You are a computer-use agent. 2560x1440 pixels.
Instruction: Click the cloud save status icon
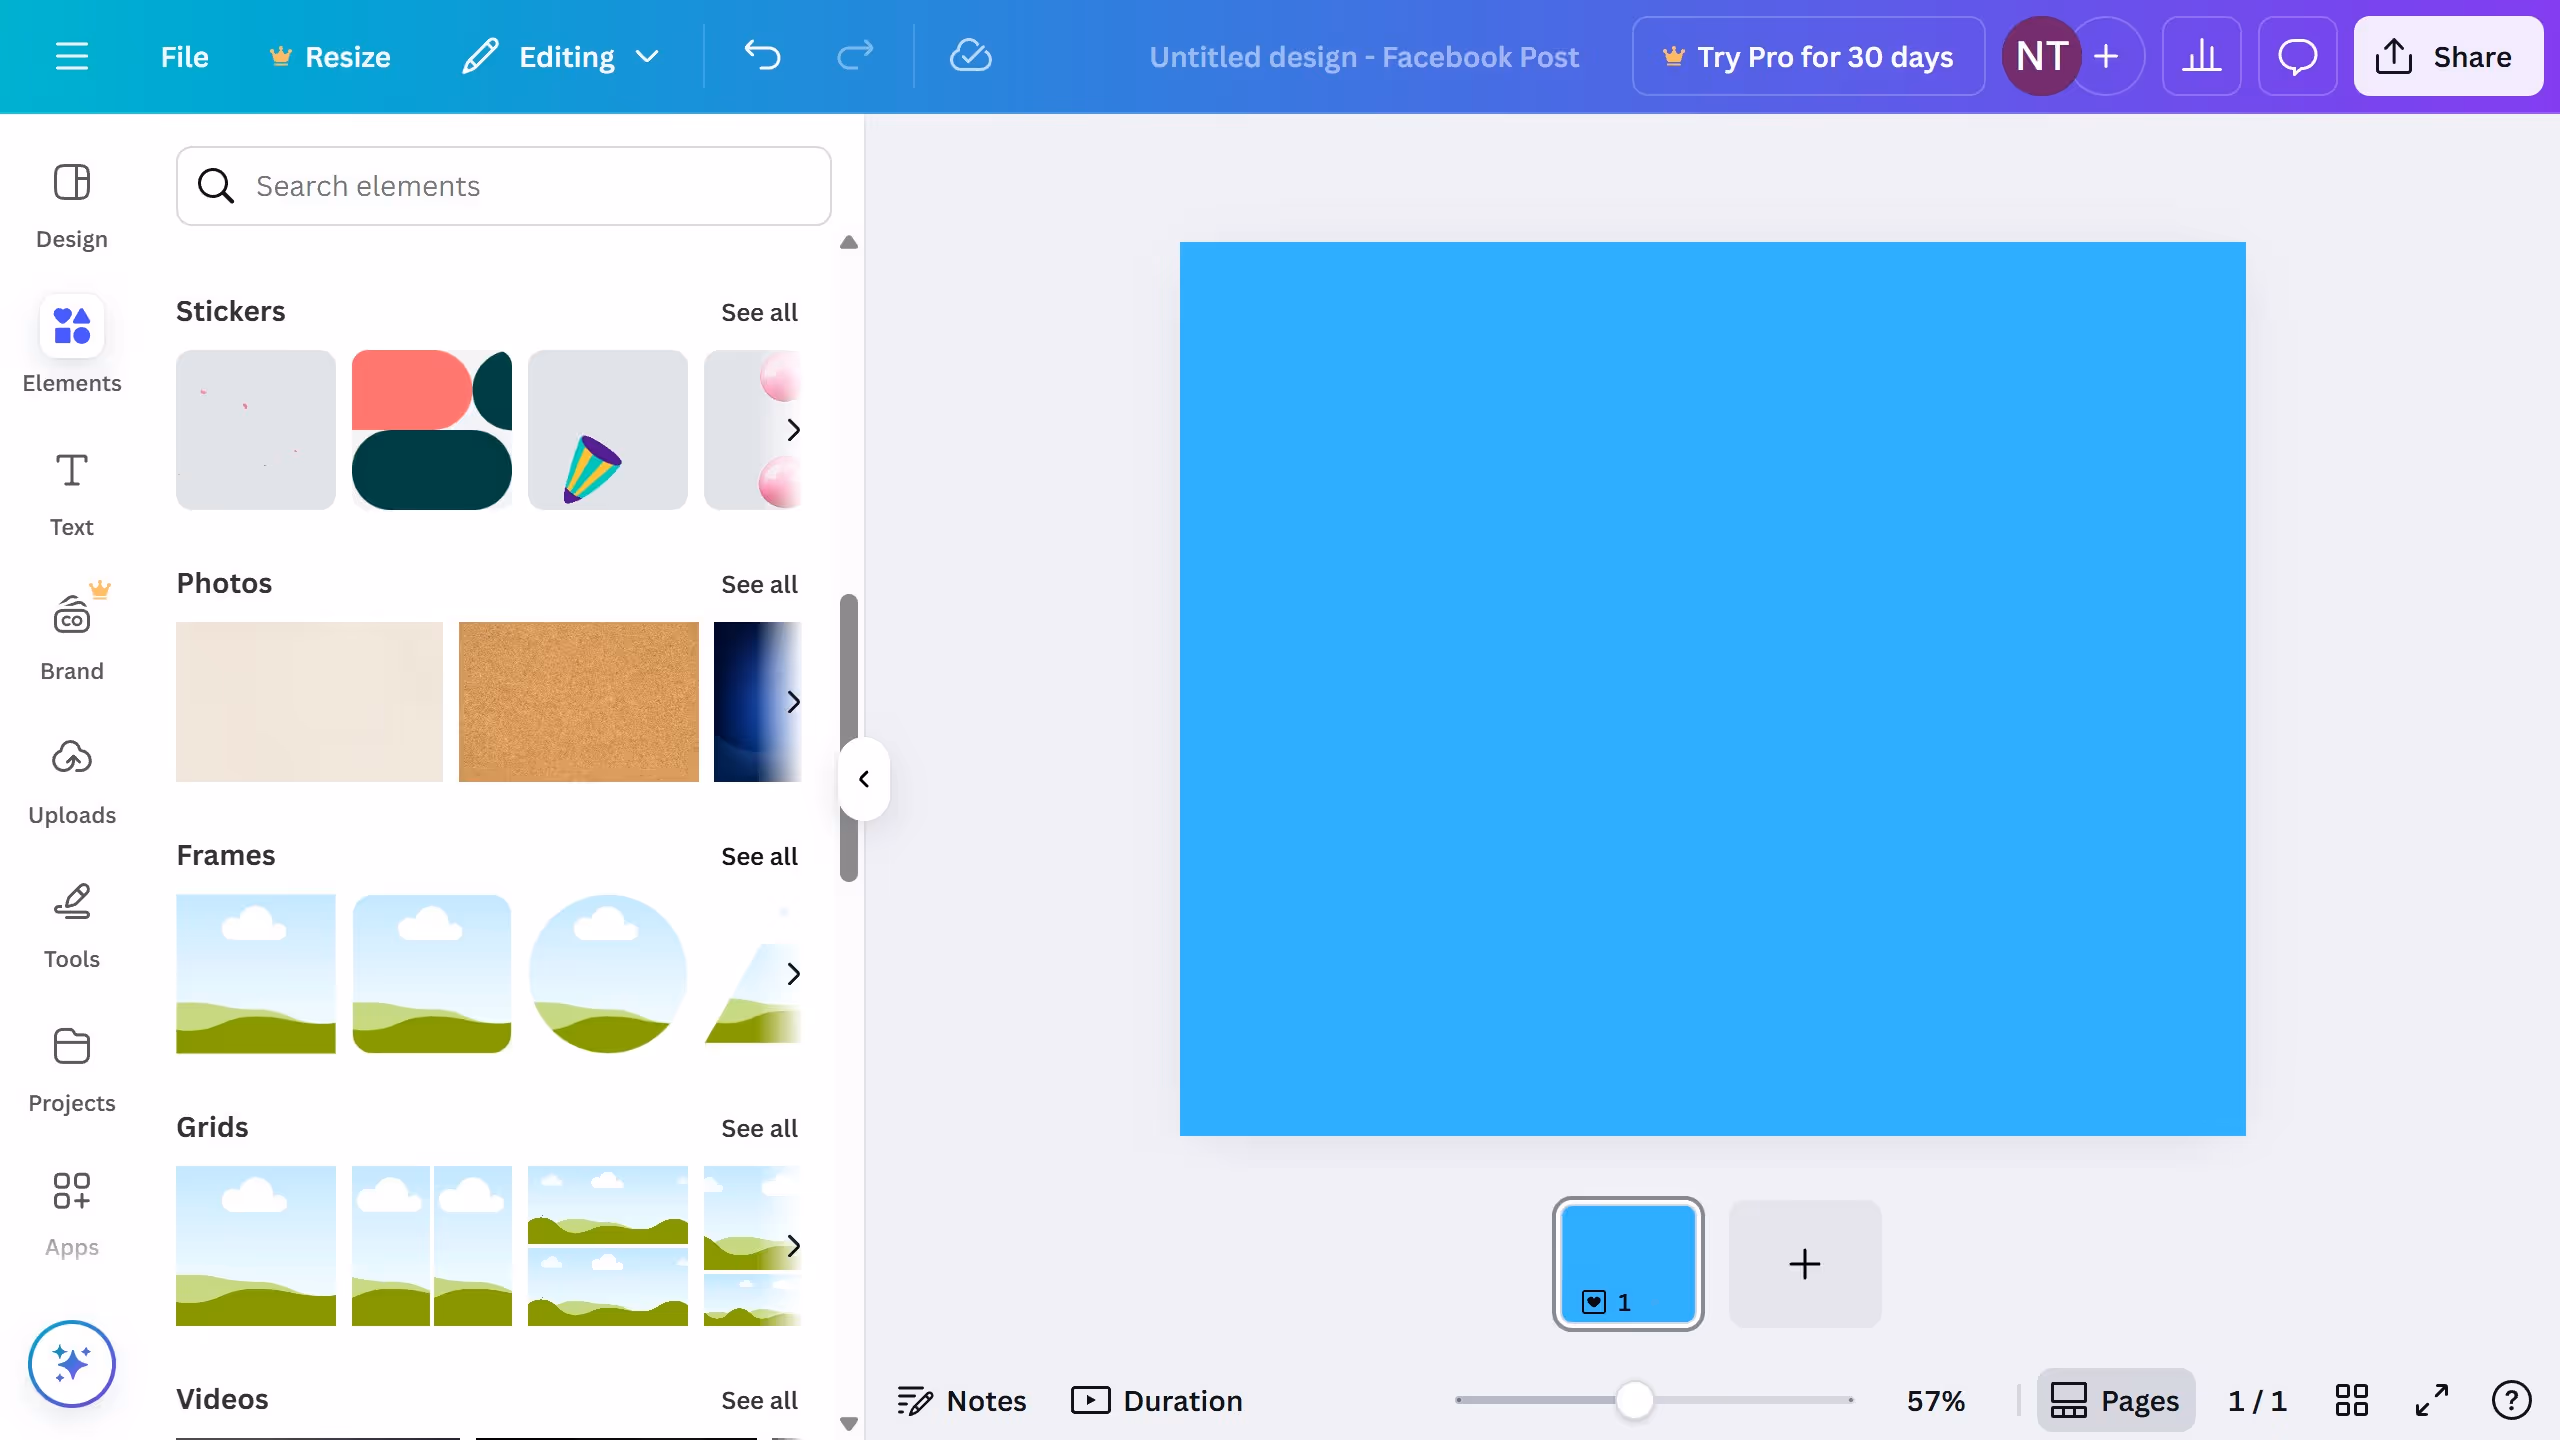[x=969, y=57]
